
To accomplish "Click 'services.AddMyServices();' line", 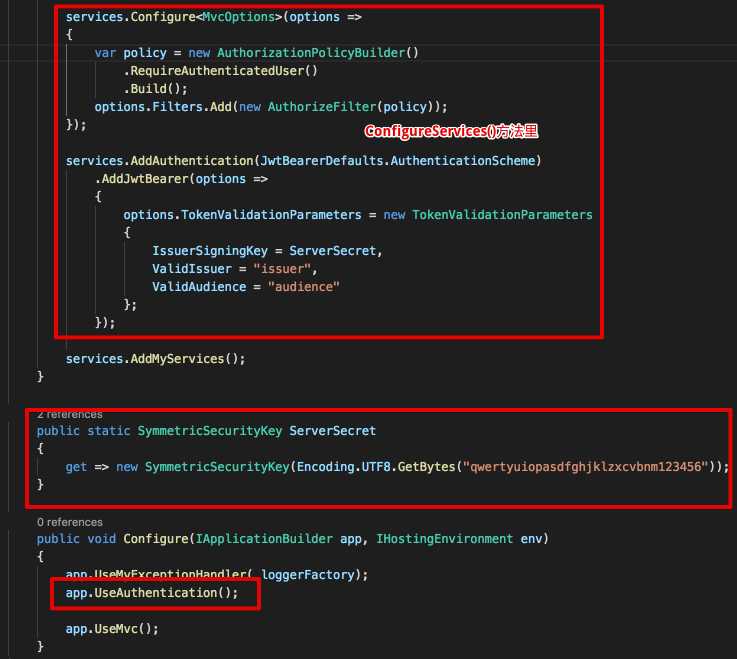I will point(155,359).
